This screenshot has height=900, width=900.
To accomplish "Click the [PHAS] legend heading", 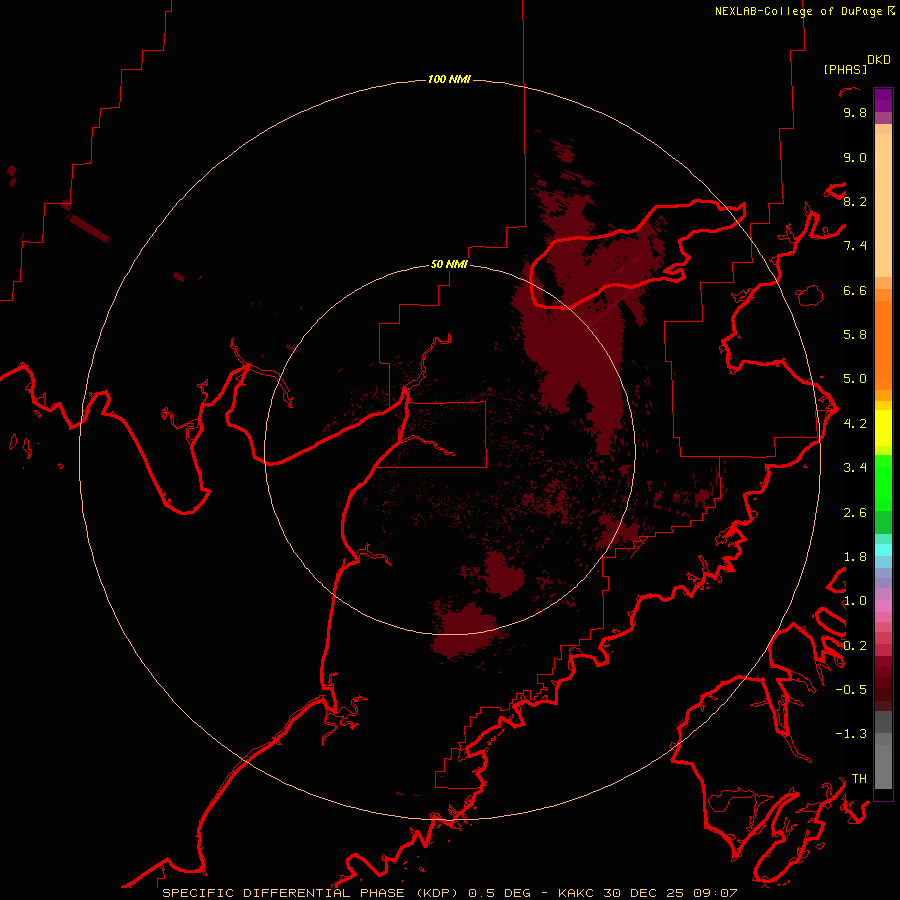I will (x=845, y=69).
